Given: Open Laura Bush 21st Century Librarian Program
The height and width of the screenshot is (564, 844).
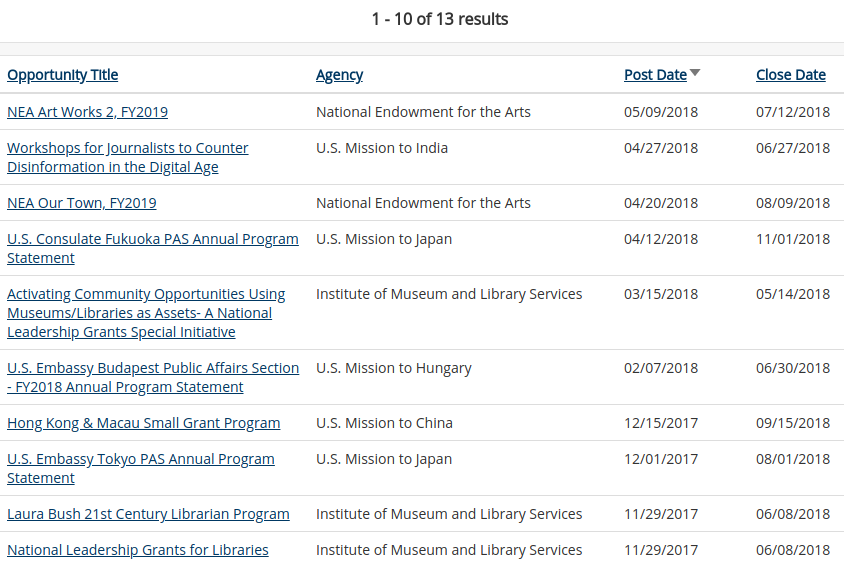Looking at the screenshot, I should coord(148,514).
